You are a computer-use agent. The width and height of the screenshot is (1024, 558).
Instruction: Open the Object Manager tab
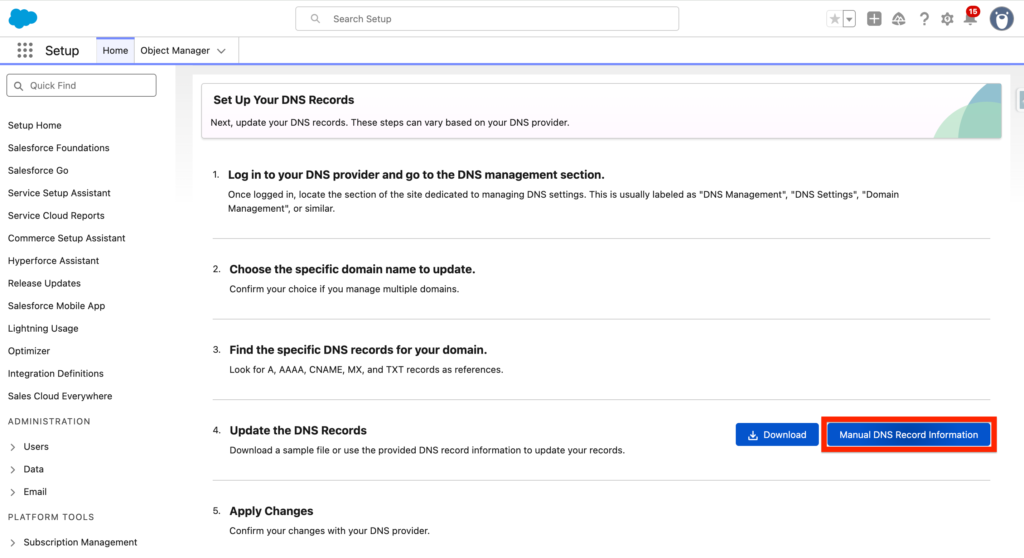click(175, 51)
